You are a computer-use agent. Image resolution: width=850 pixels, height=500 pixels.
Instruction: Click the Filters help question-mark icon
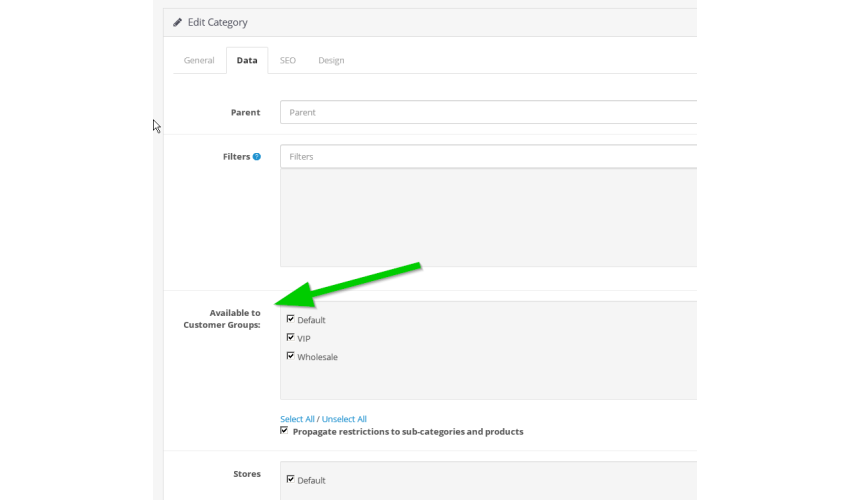[x=257, y=157]
